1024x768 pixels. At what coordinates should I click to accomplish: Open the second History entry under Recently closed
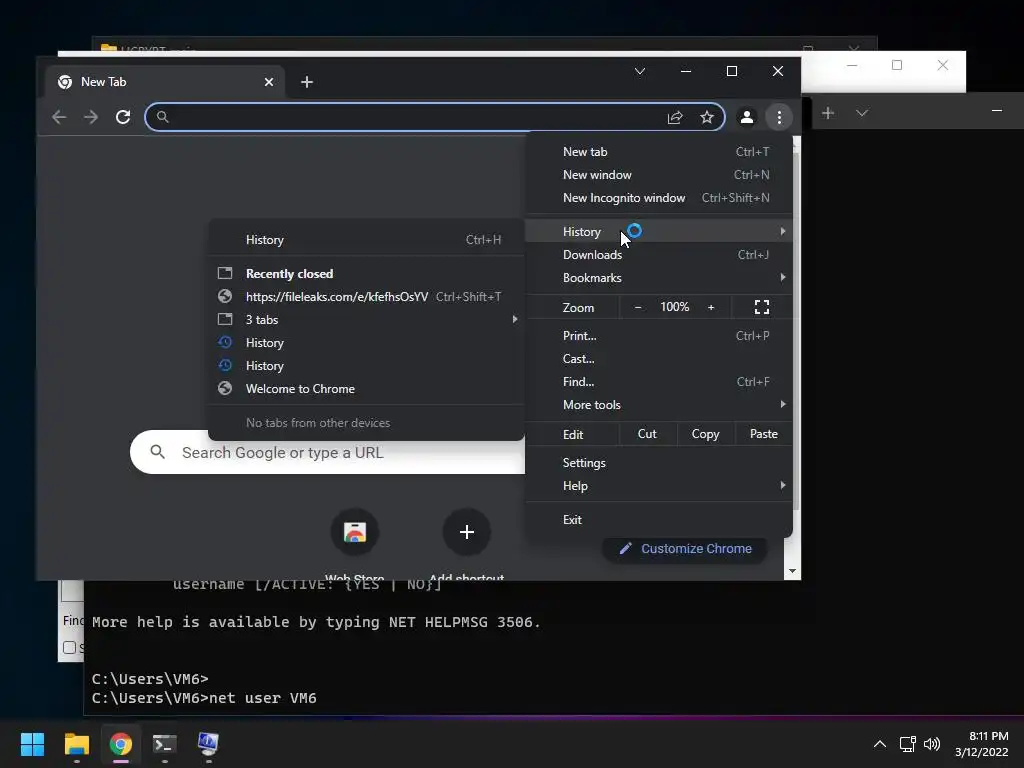[366, 365]
